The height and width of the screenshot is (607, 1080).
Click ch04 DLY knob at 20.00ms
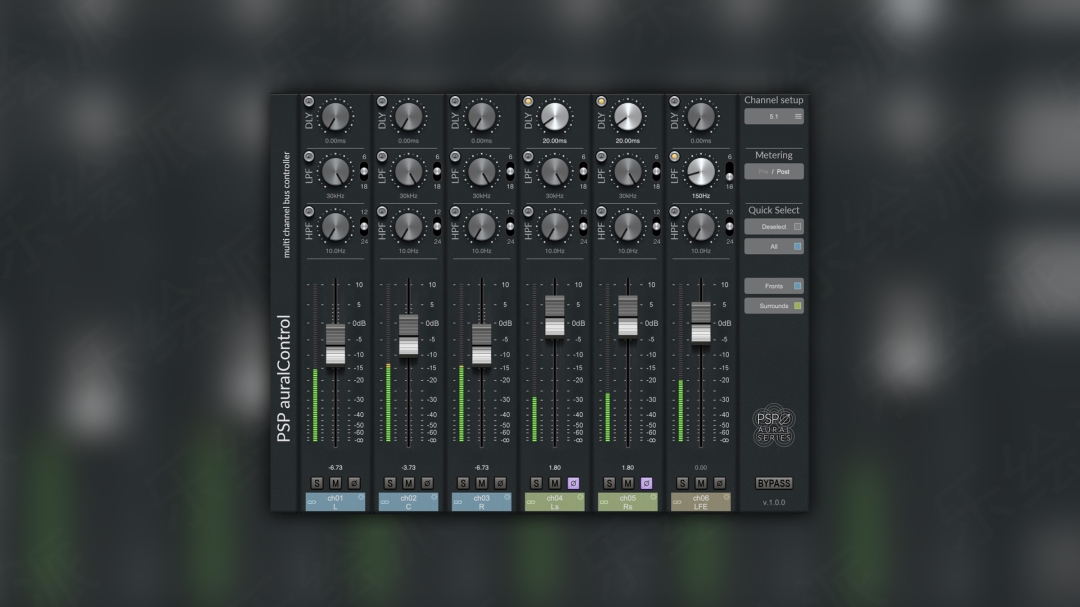click(554, 116)
